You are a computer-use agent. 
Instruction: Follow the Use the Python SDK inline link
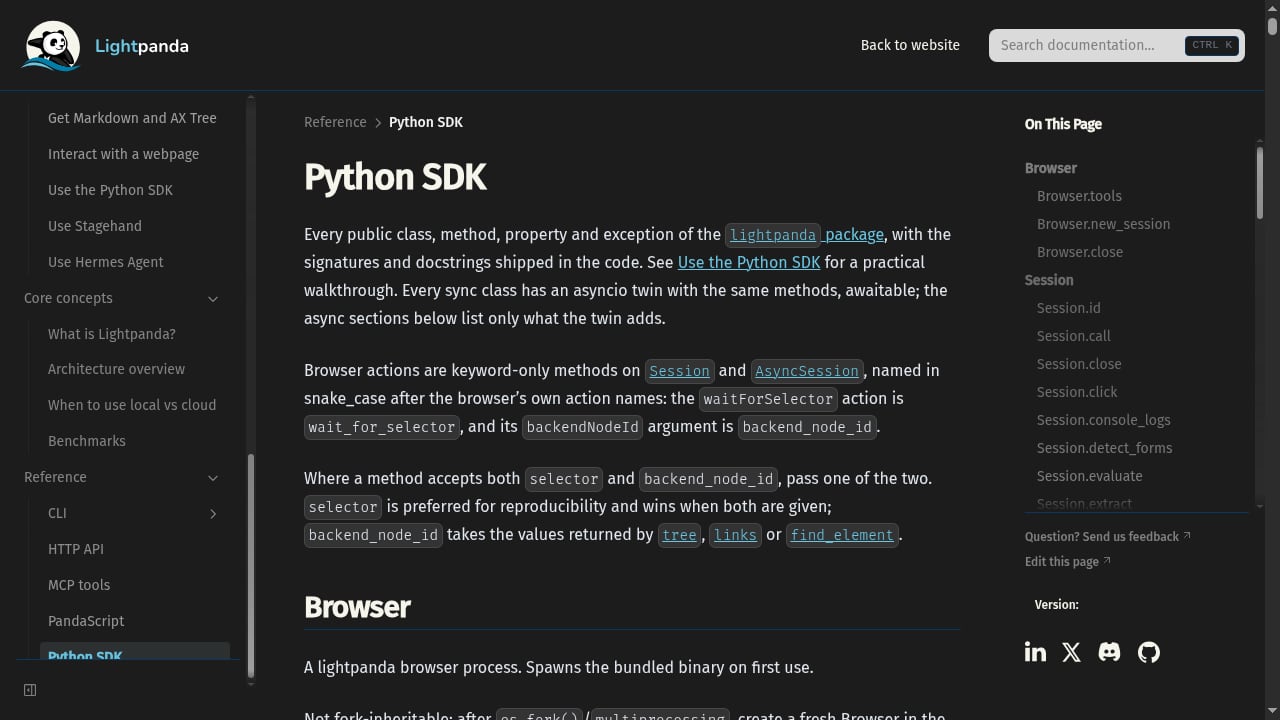tap(749, 262)
